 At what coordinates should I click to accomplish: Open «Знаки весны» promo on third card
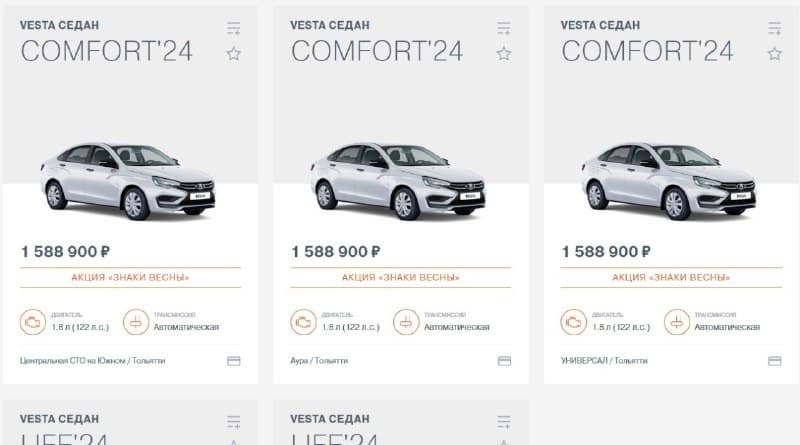click(x=671, y=278)
